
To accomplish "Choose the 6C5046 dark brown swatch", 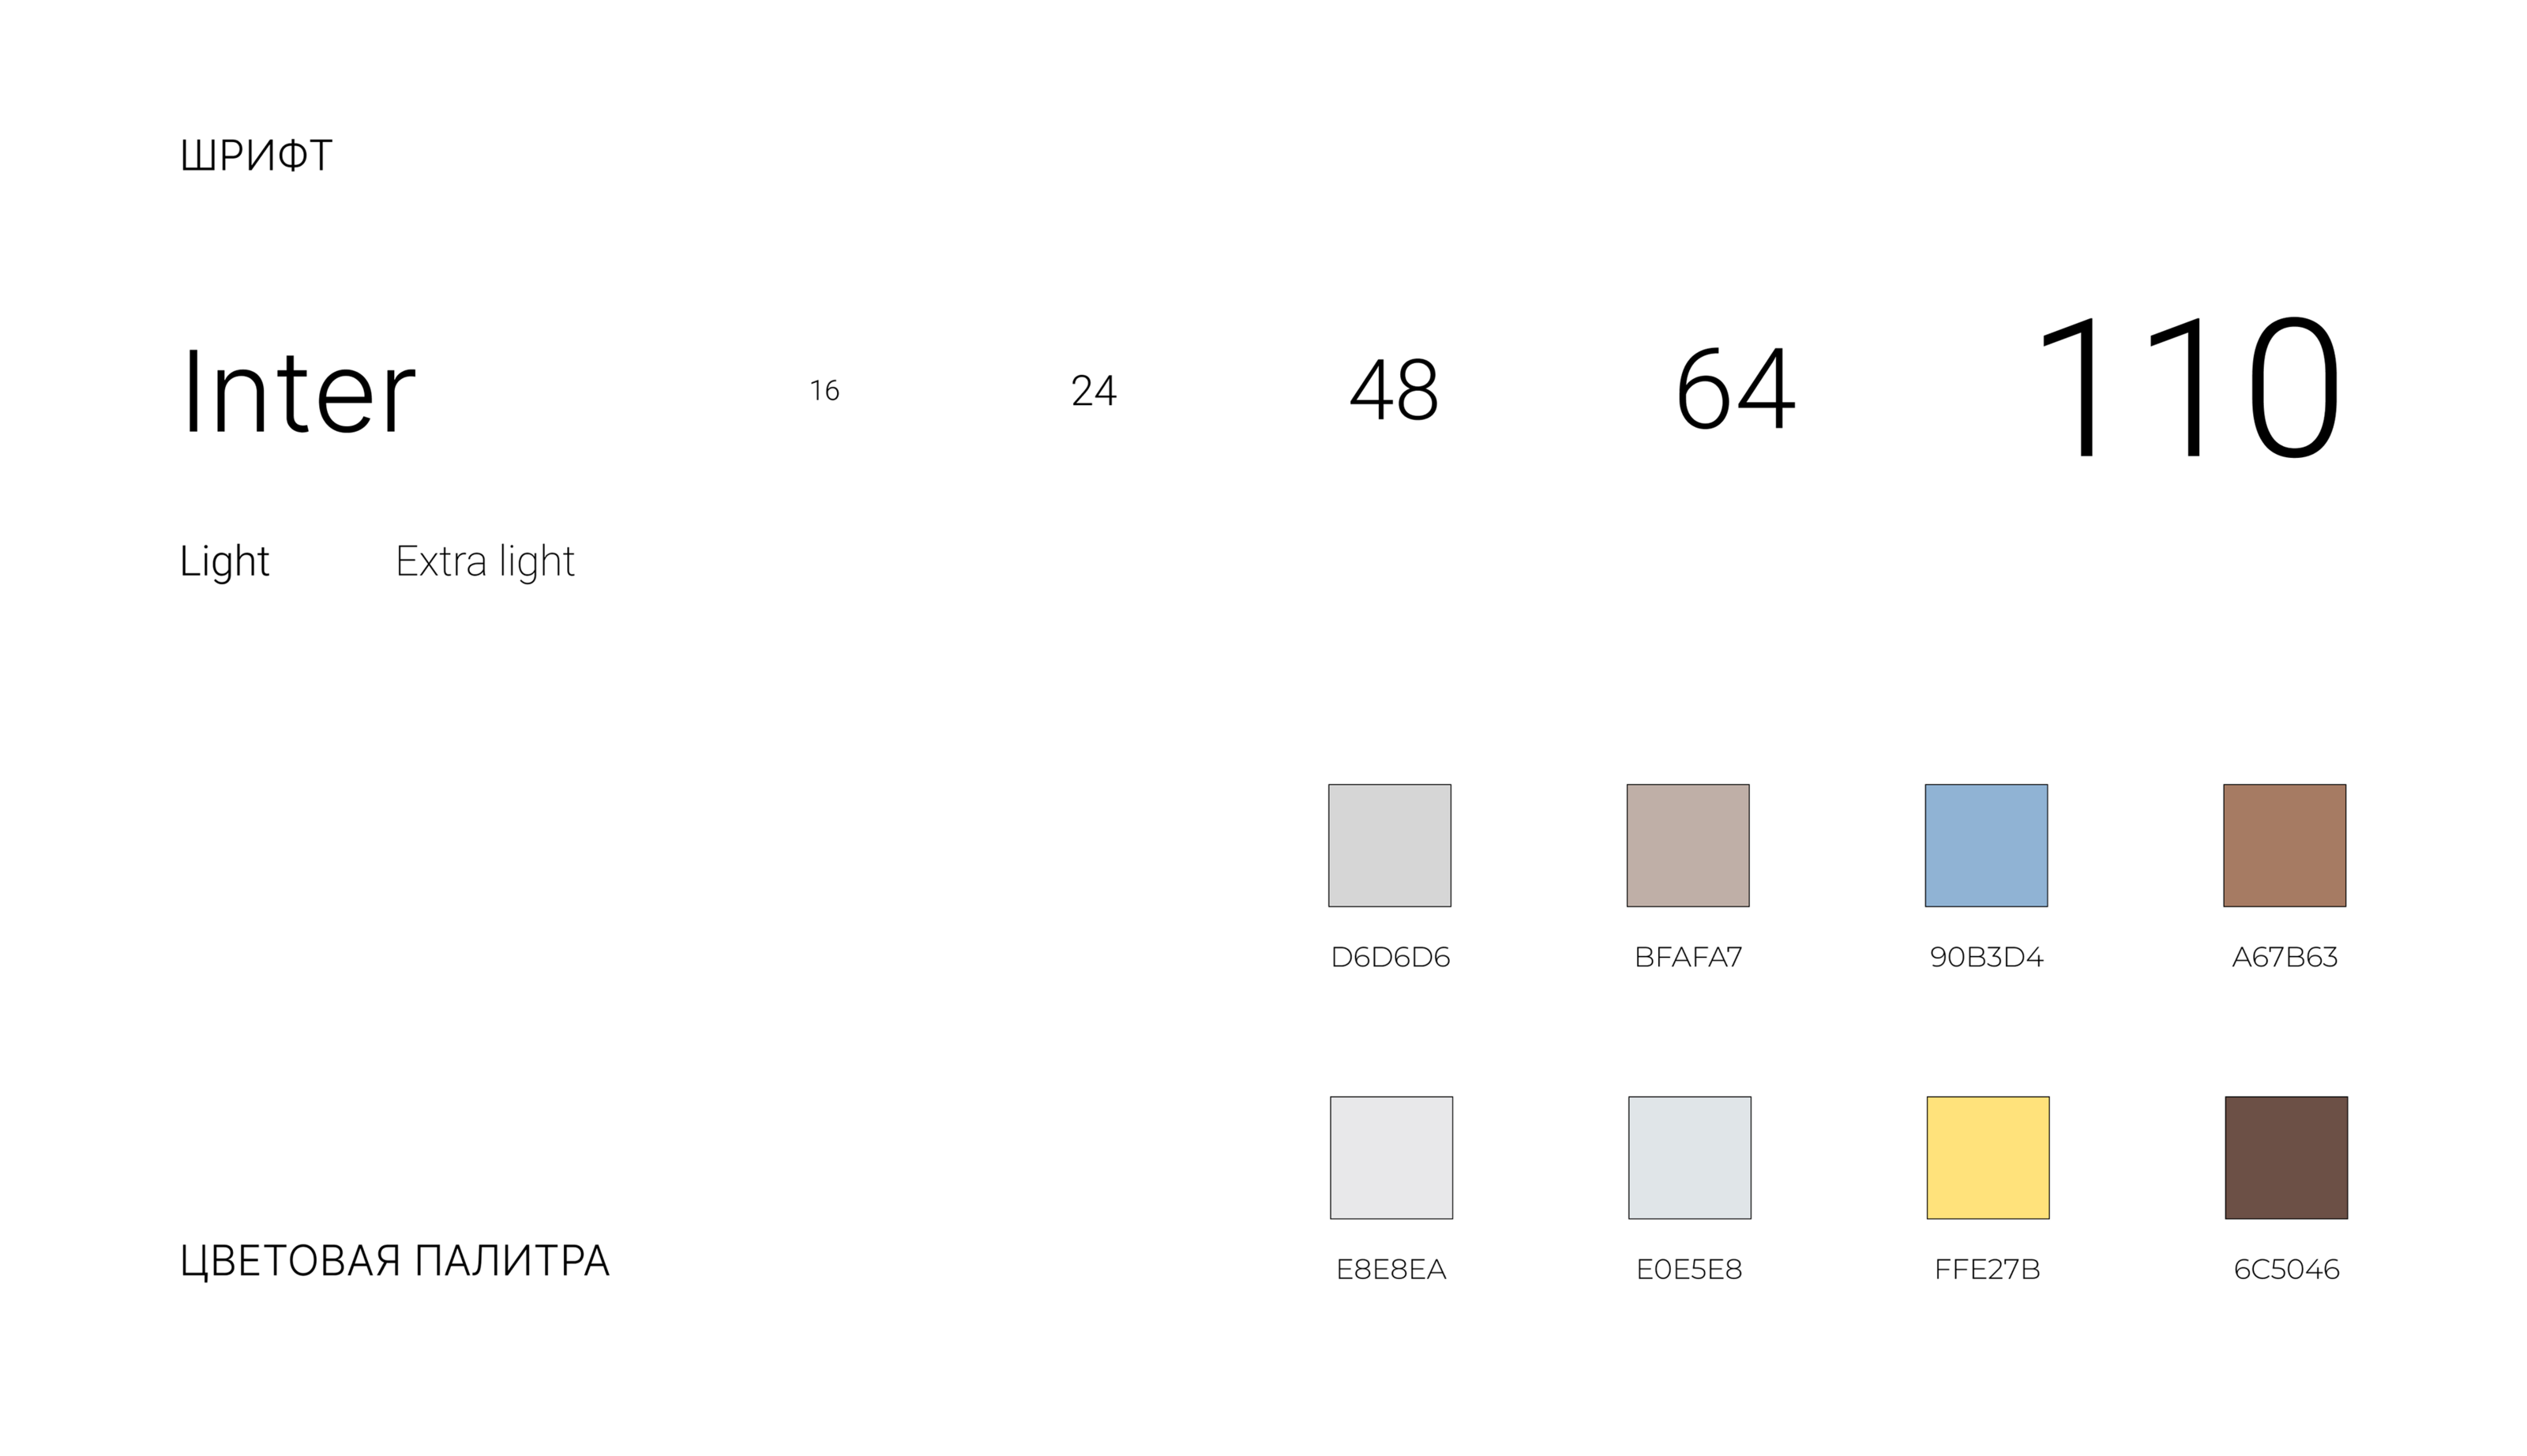I will pos(2285,1157).
